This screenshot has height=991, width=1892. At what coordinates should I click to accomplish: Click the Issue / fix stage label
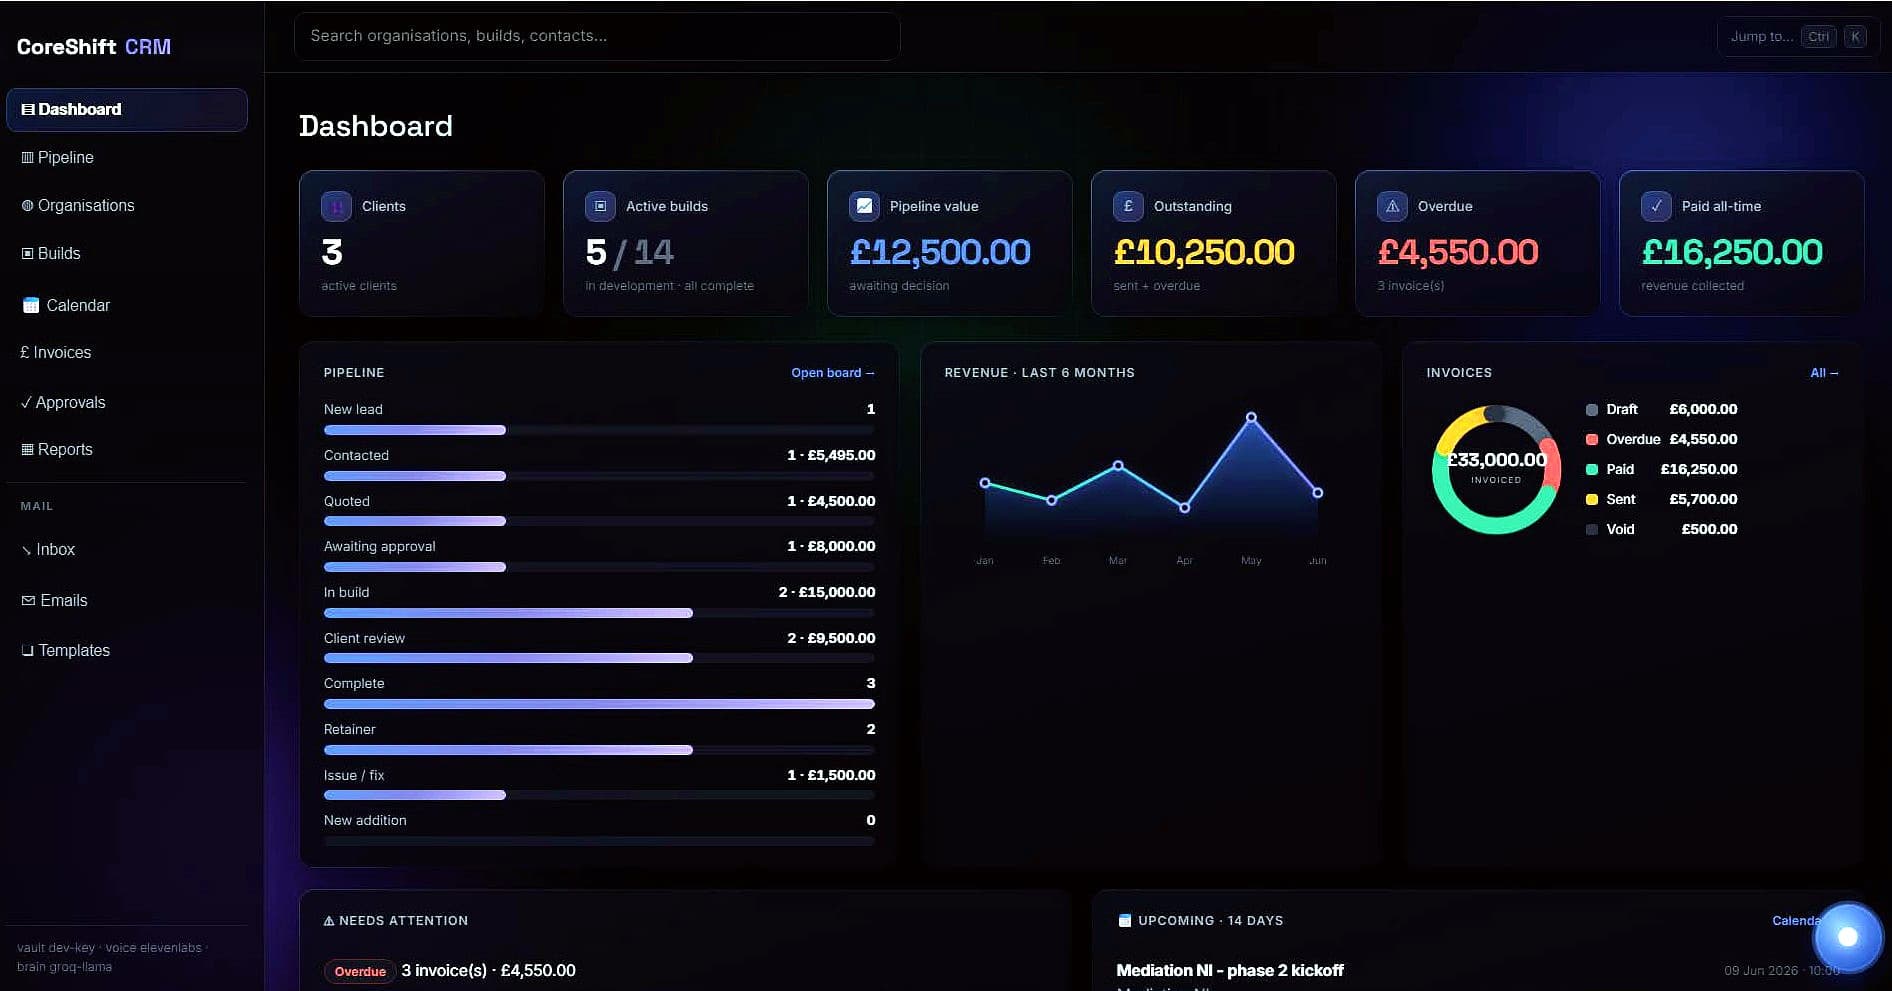pyautogui.click(x=354, y=776)
